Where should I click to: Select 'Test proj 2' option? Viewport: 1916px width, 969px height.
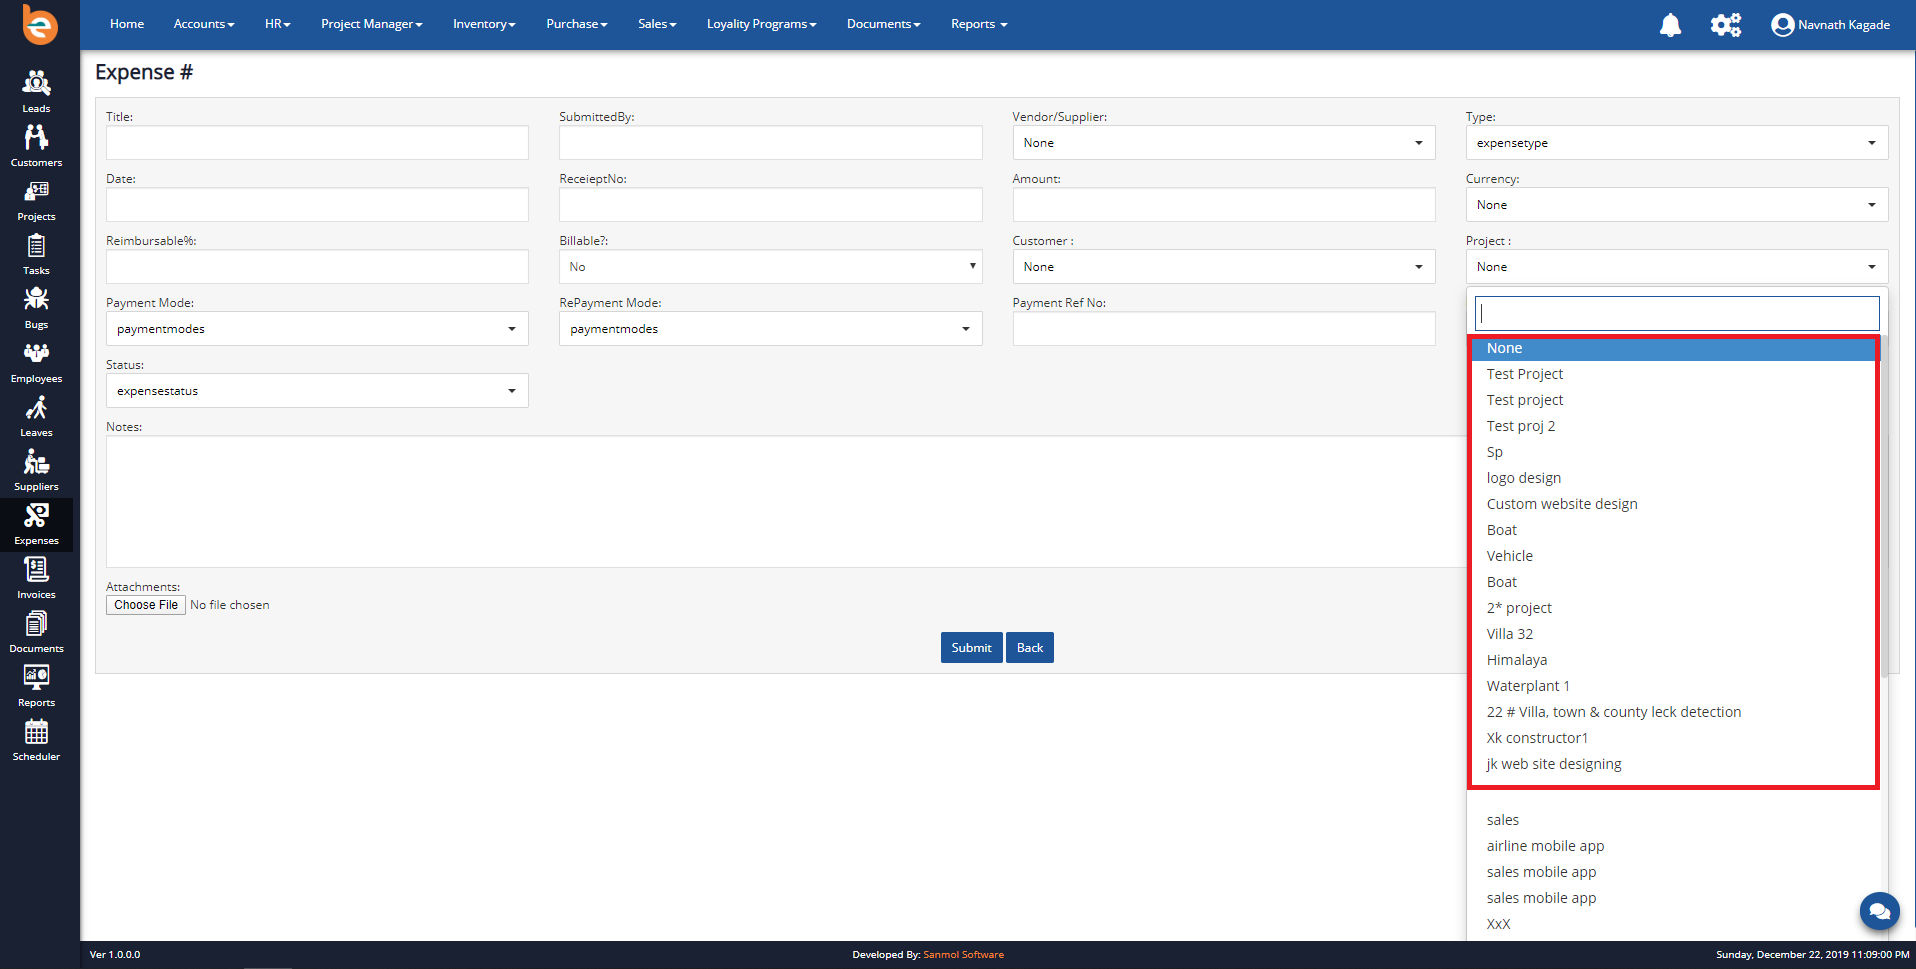[1674, 426]
